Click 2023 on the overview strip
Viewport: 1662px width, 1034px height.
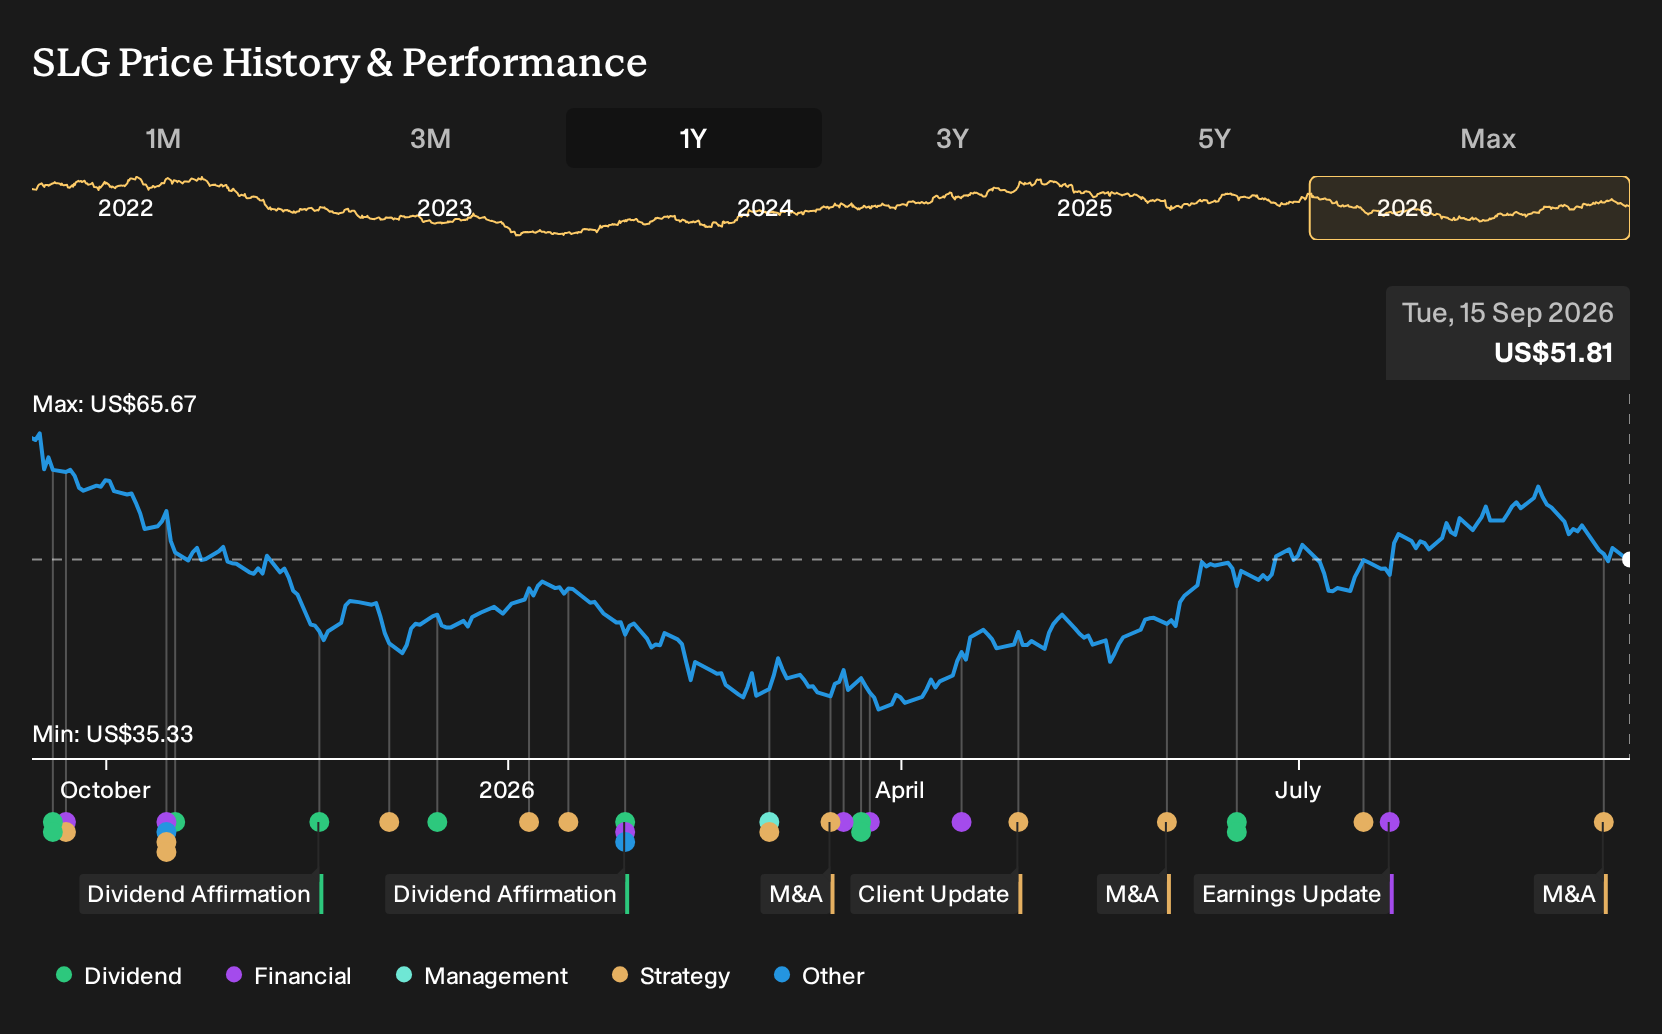(445, 208)
